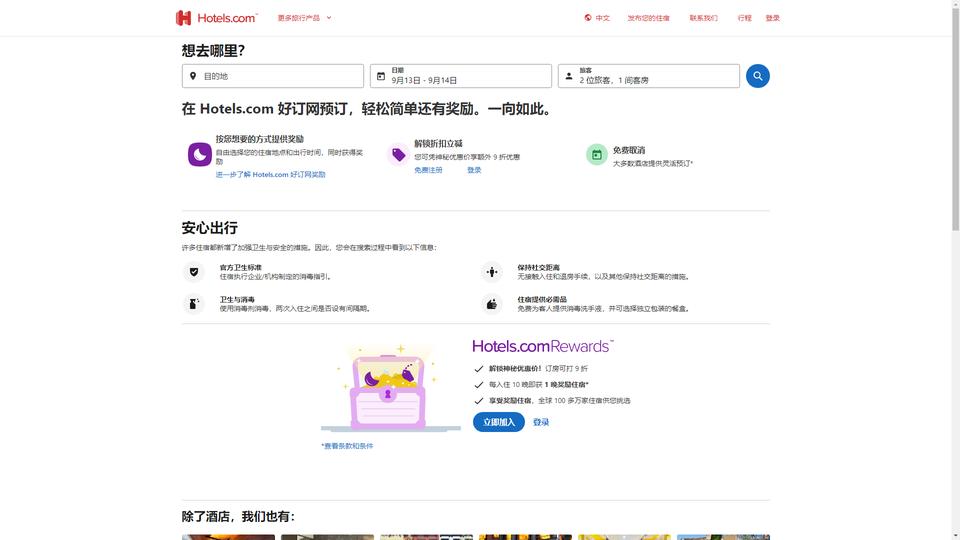
Task: Click the green calendar free cancellation icon
Action: [597, 155]
